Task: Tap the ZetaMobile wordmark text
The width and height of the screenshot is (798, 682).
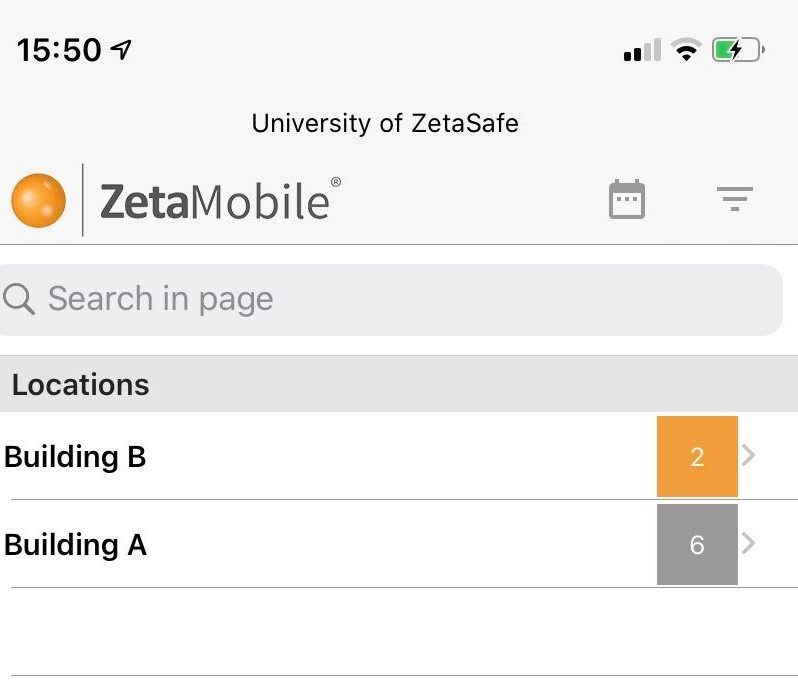Action: tap(220, 201)
